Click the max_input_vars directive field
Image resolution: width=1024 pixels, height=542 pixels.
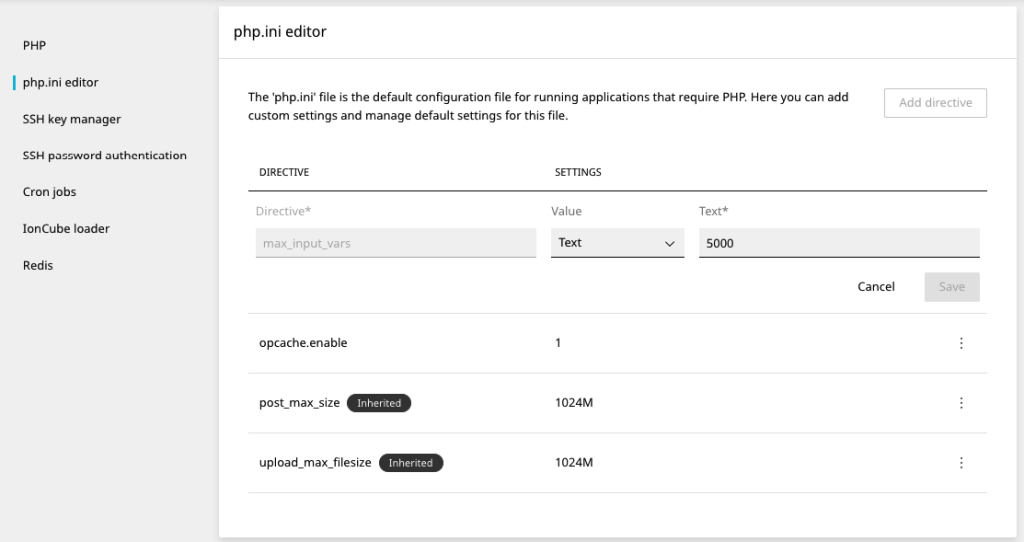click(x=396, y=243)
